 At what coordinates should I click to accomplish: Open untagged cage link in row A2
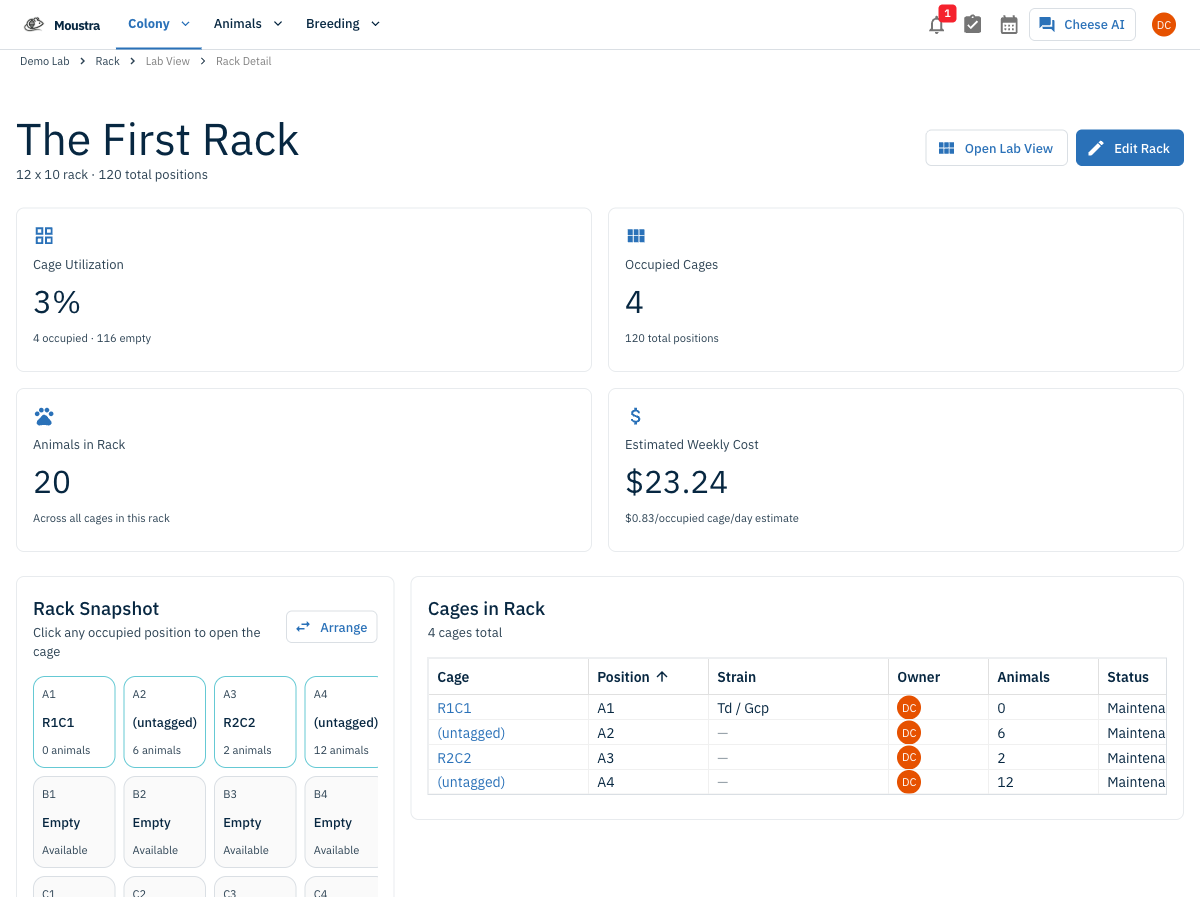tap(471, 732)
